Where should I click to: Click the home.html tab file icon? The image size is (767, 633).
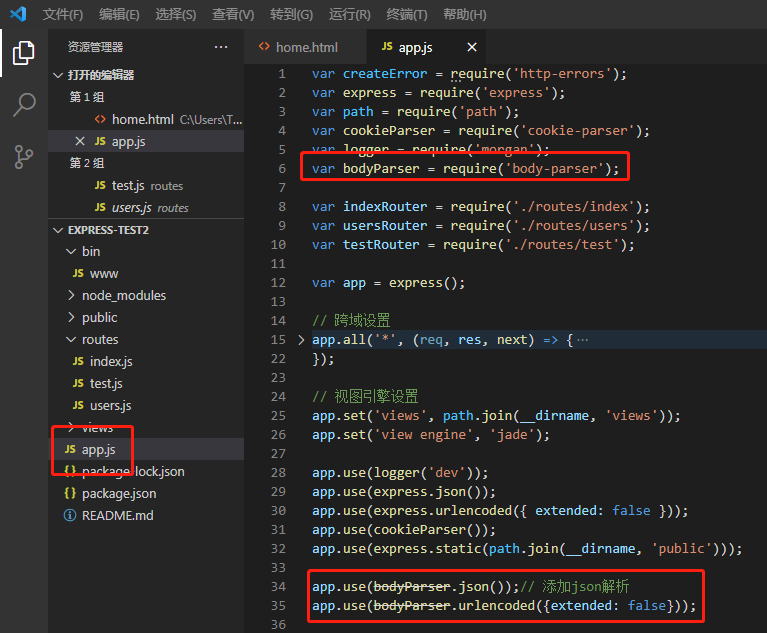point(264,46)
